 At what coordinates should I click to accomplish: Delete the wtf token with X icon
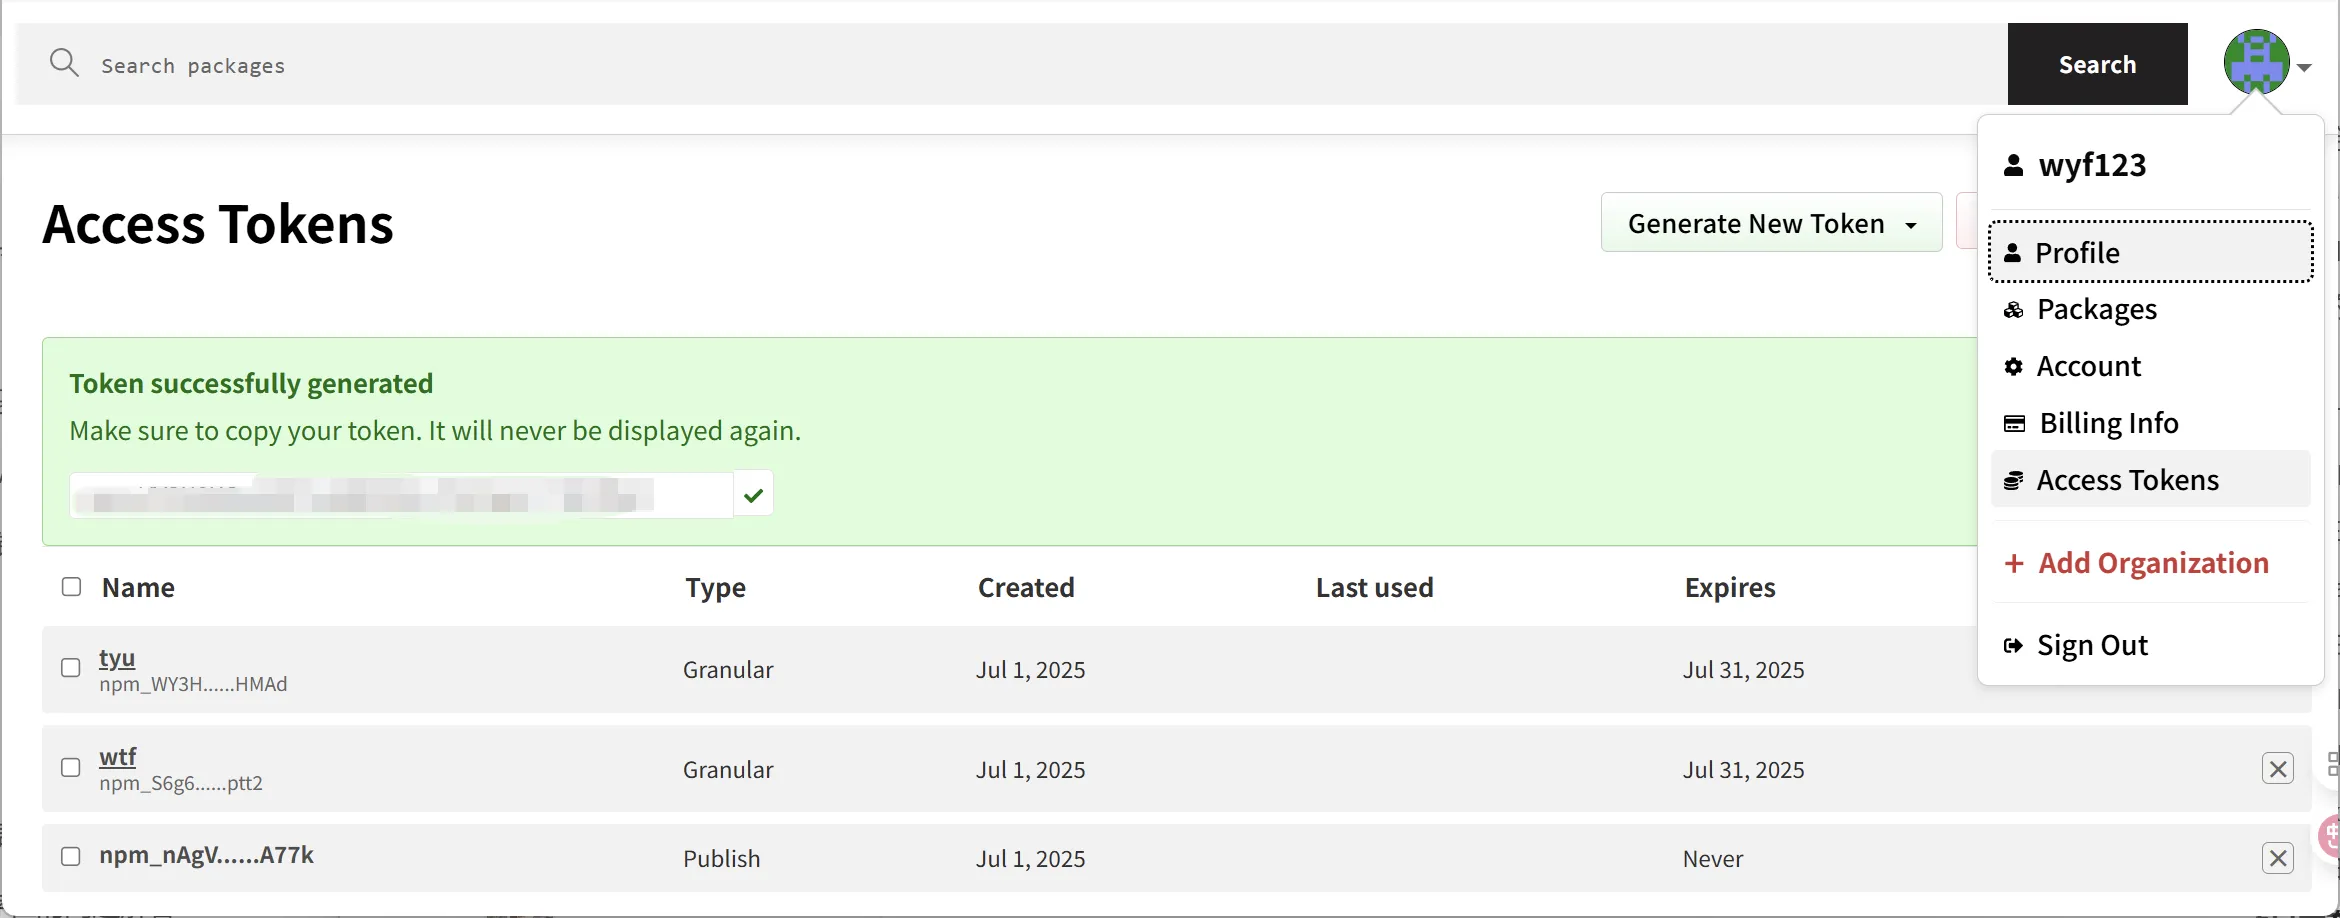pos(2277,769)
